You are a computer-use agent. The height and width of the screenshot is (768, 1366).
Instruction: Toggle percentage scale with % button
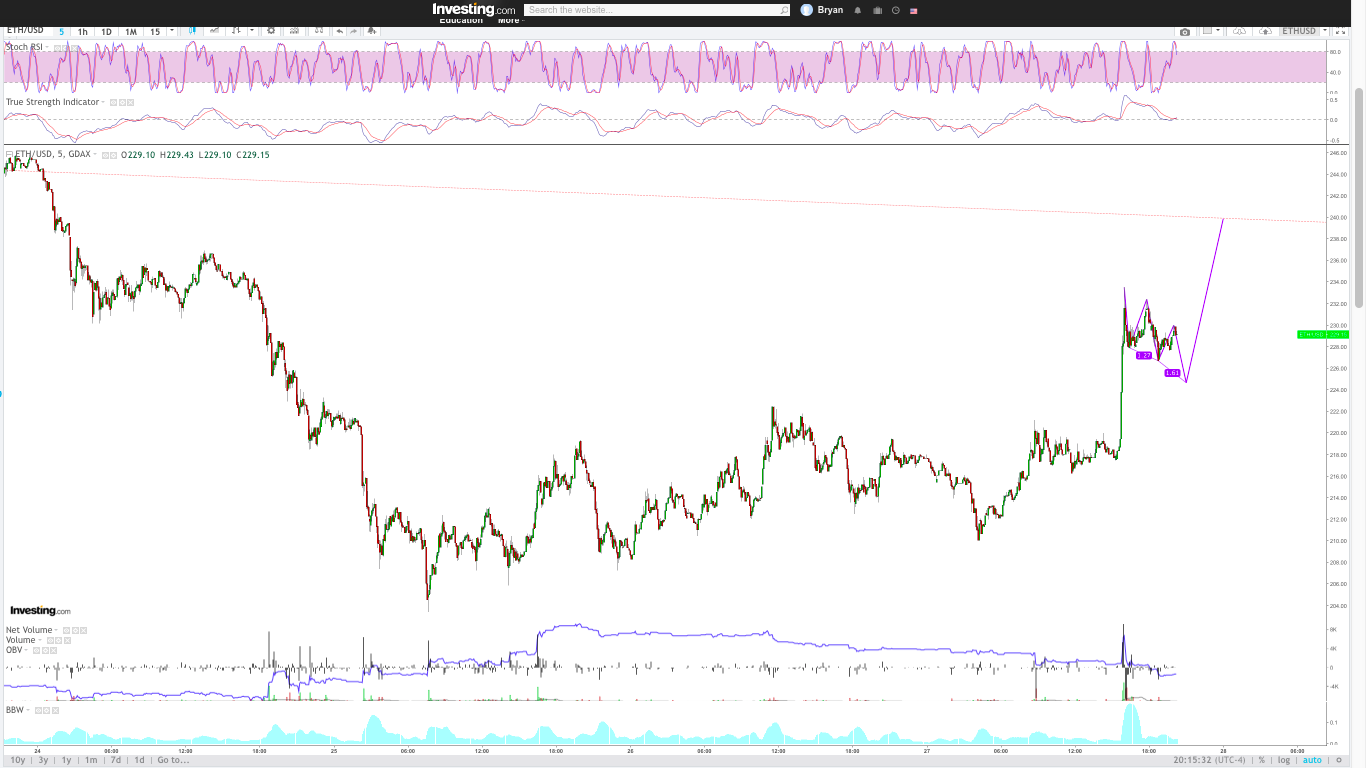[1261, 760]
